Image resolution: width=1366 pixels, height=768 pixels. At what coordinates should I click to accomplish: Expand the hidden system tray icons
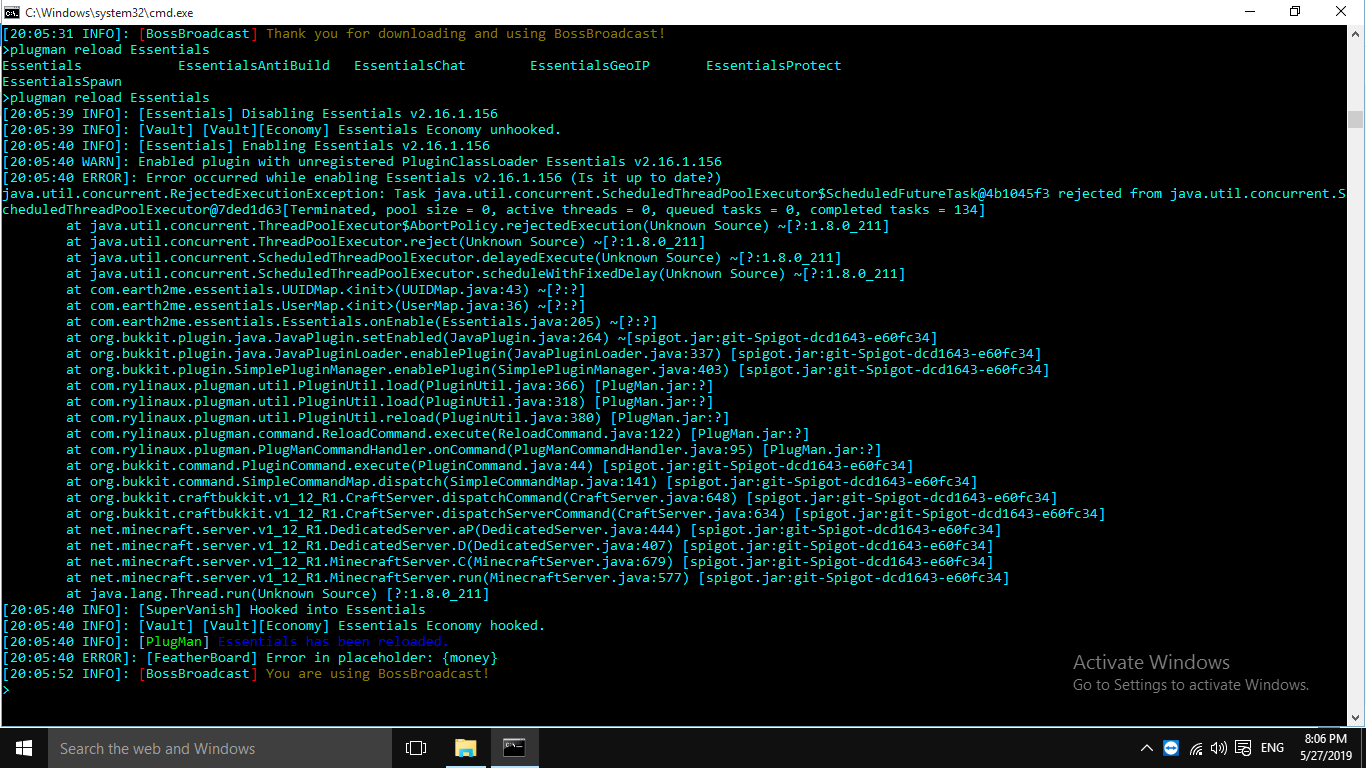[1147, 748]
